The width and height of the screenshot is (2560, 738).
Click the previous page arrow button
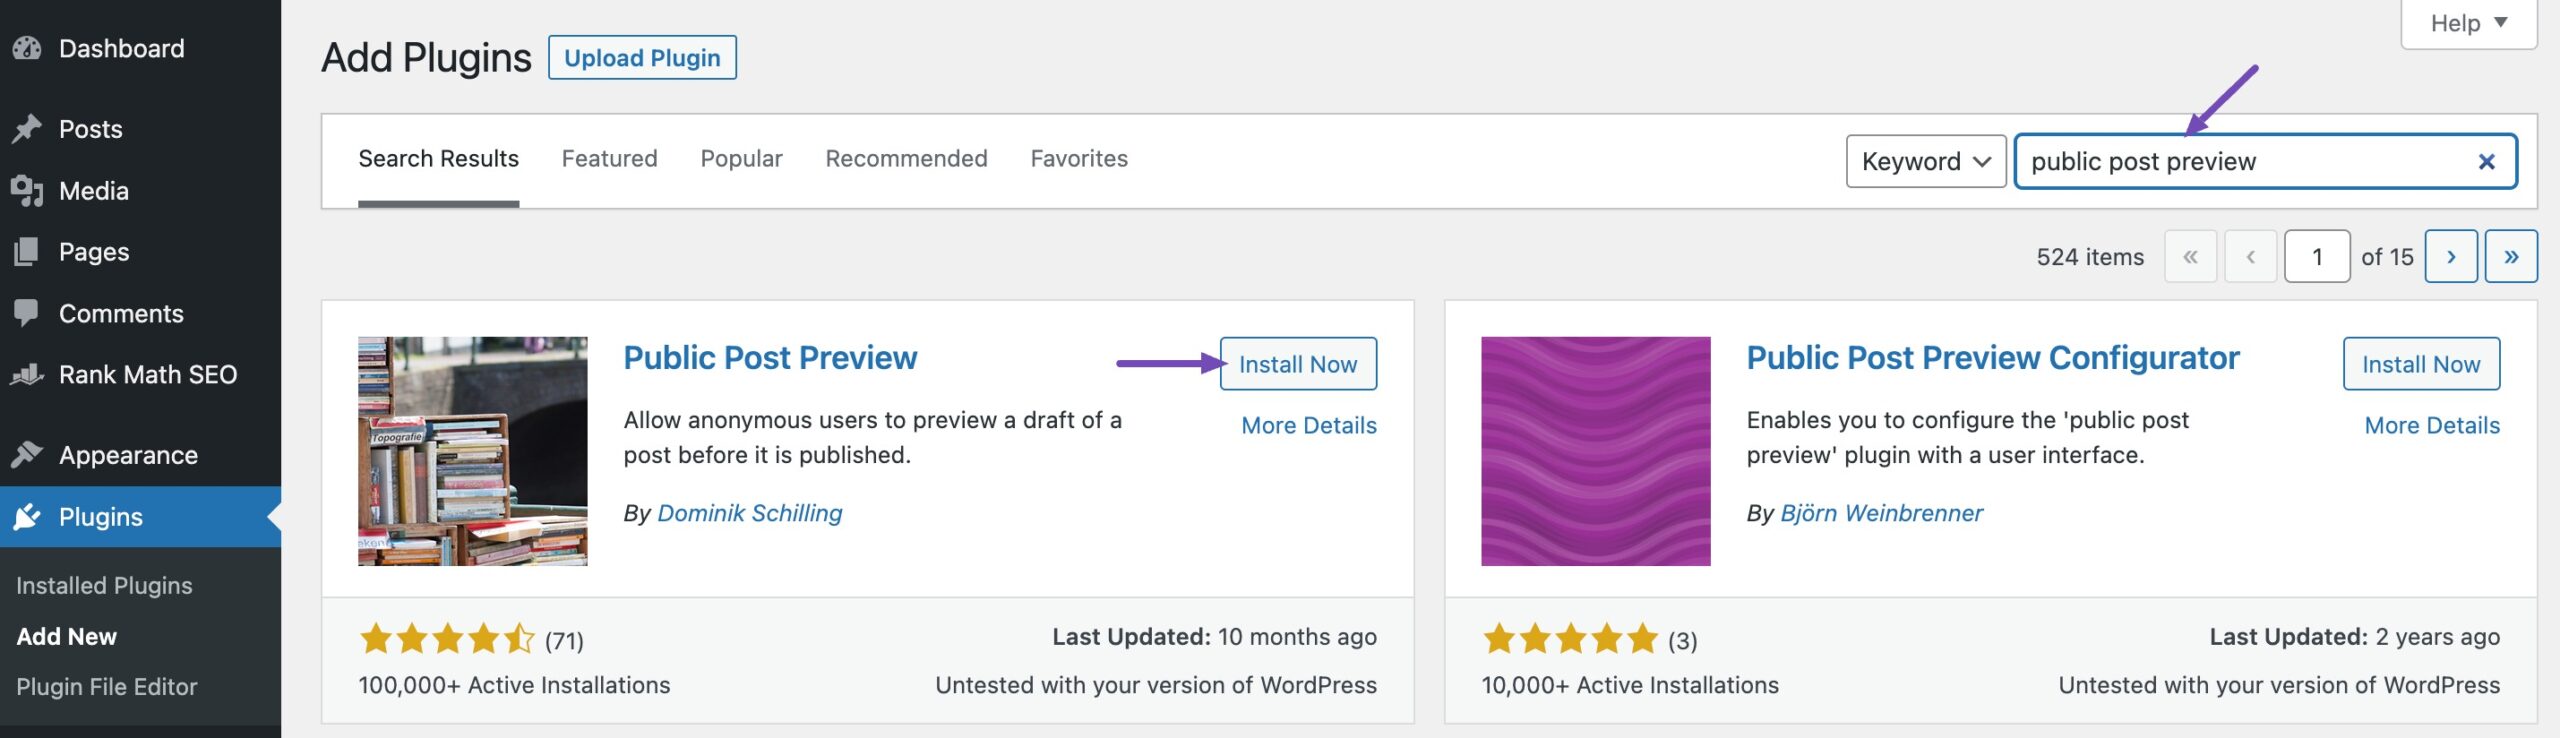point(2250,256)
